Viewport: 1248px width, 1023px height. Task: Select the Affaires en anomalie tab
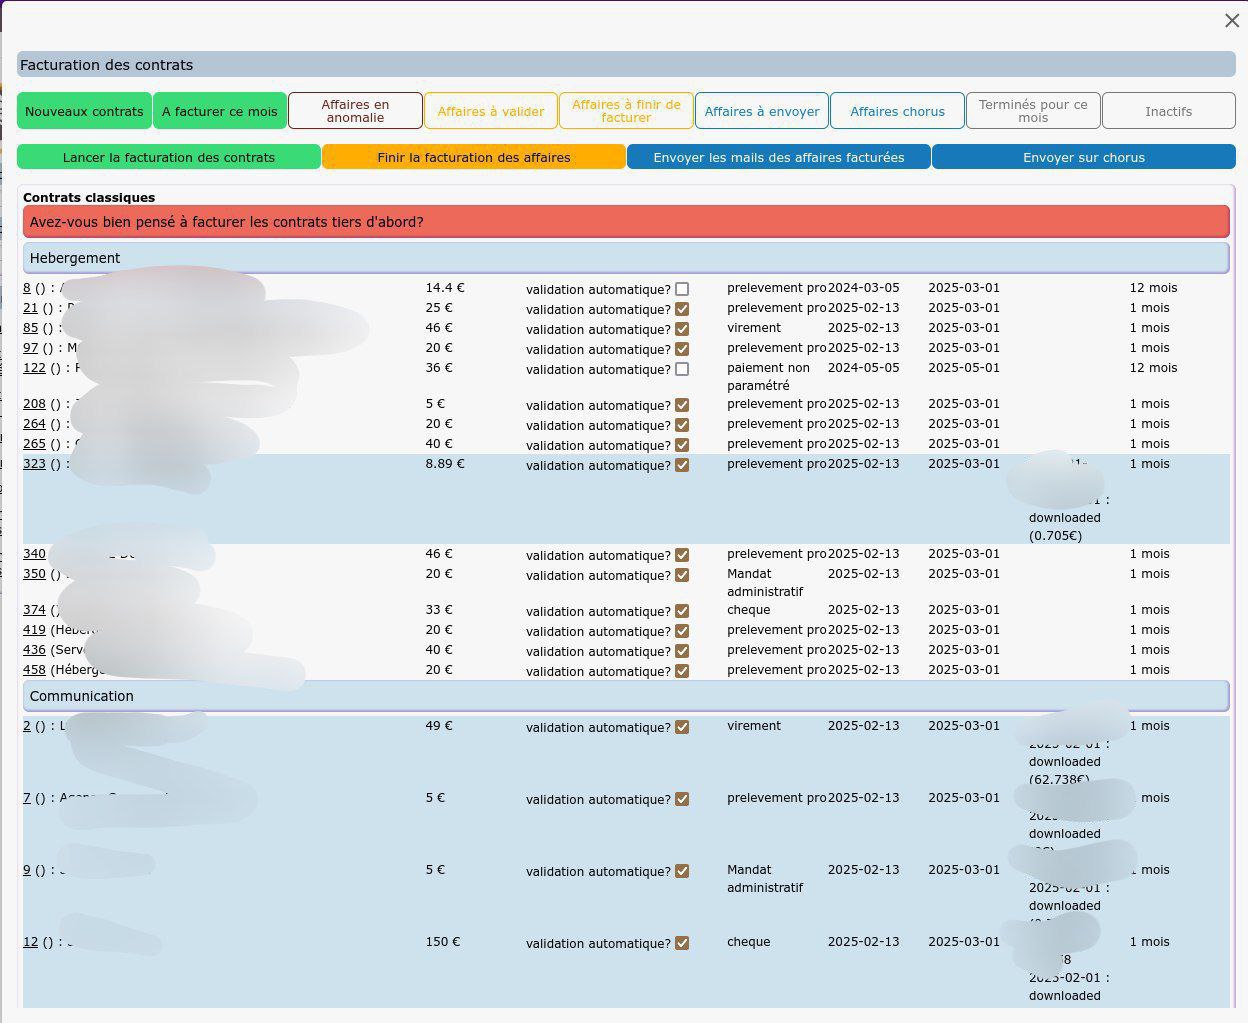click(355, 111)
